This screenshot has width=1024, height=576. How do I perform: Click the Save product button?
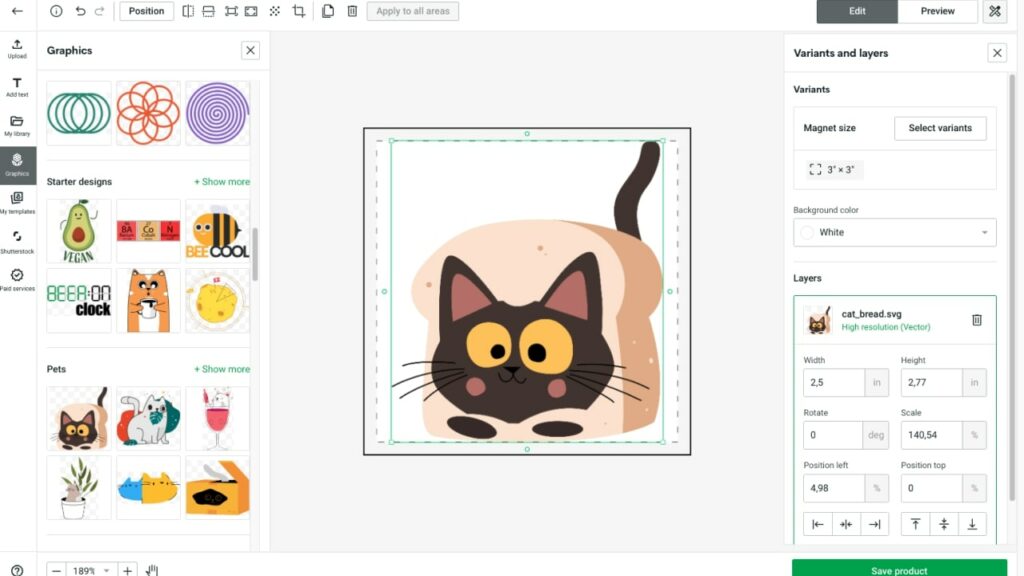point(899,569)
